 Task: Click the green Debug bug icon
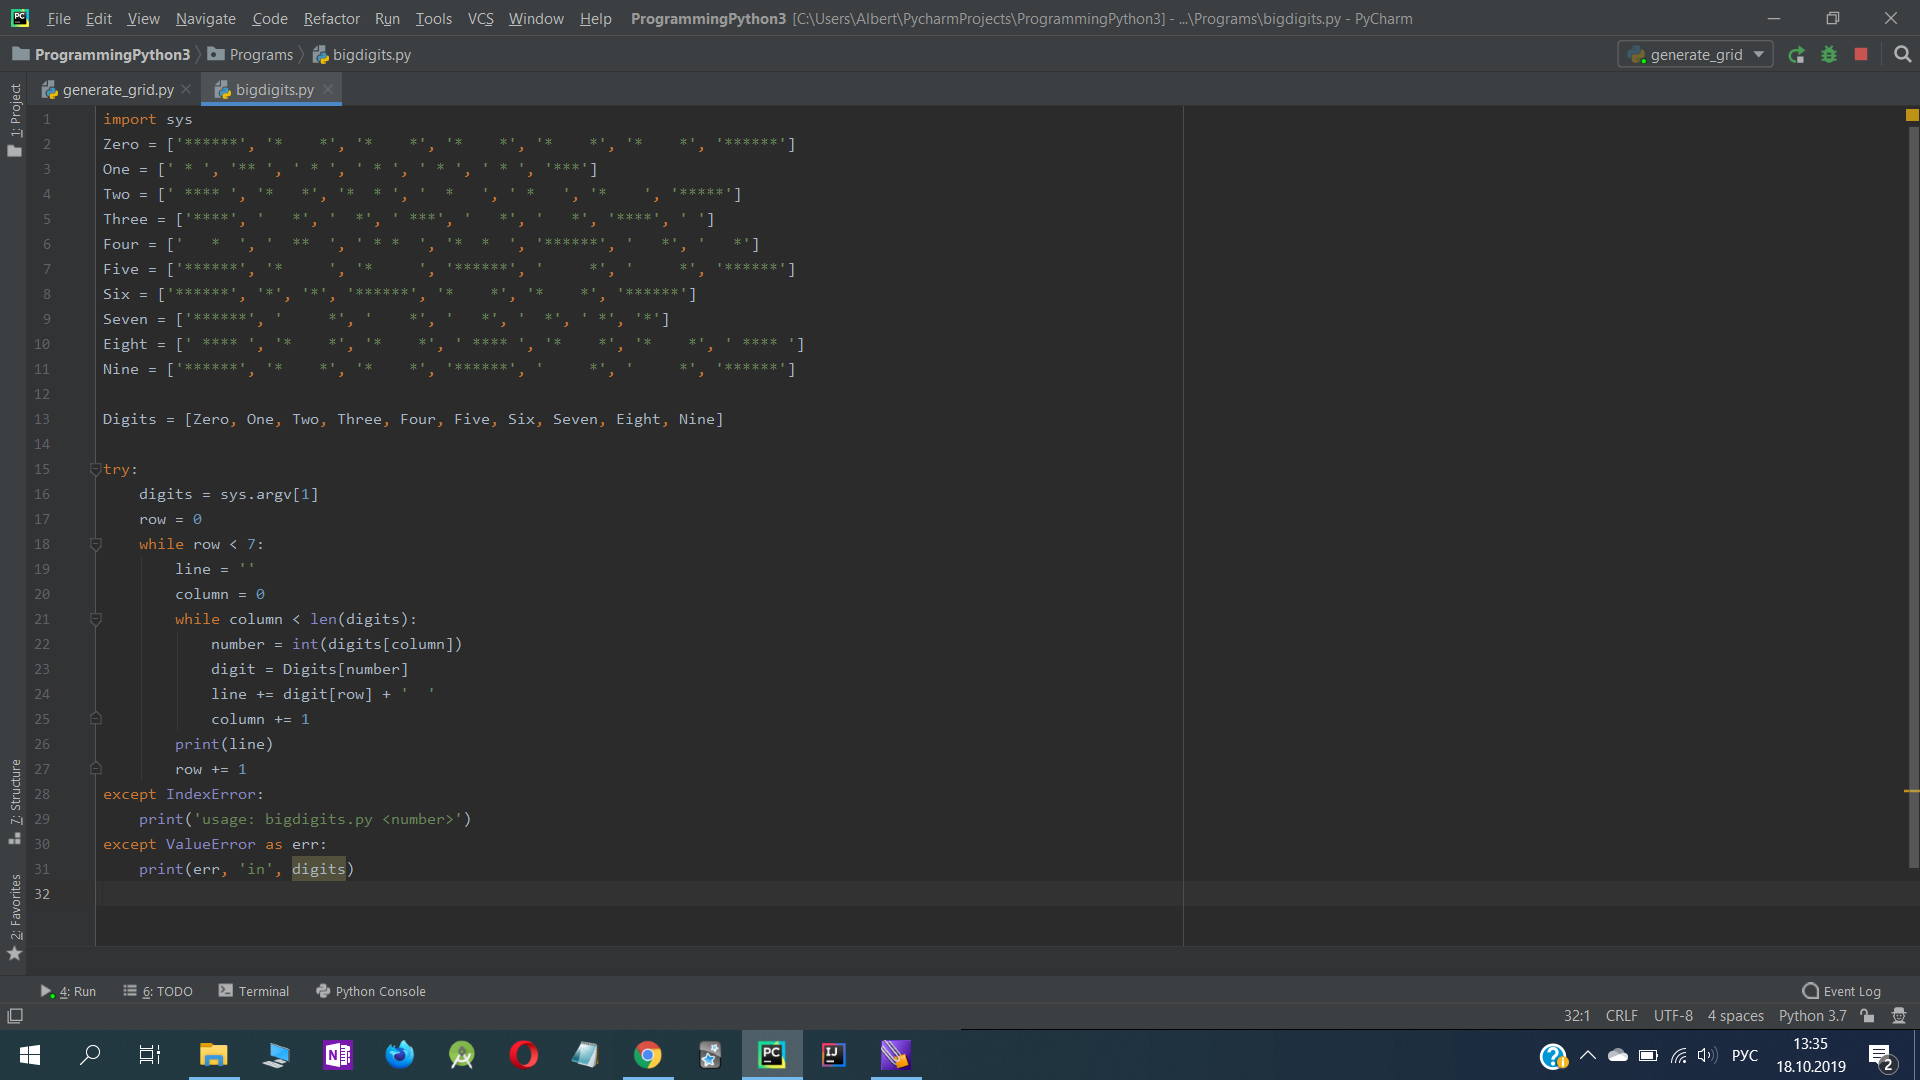tap(1829, 55)
